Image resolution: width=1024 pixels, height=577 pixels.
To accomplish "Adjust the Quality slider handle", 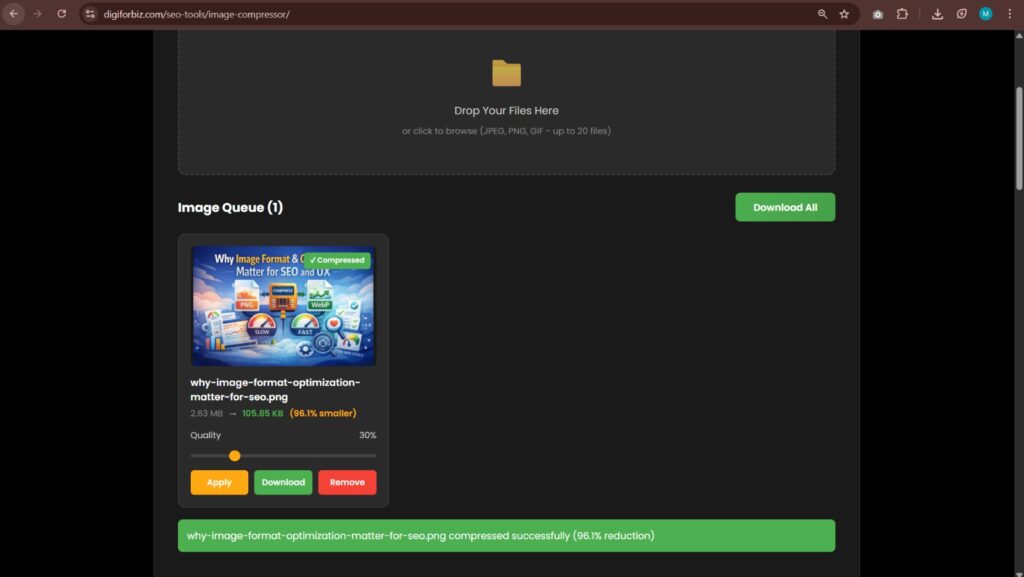I will (234, 456).
